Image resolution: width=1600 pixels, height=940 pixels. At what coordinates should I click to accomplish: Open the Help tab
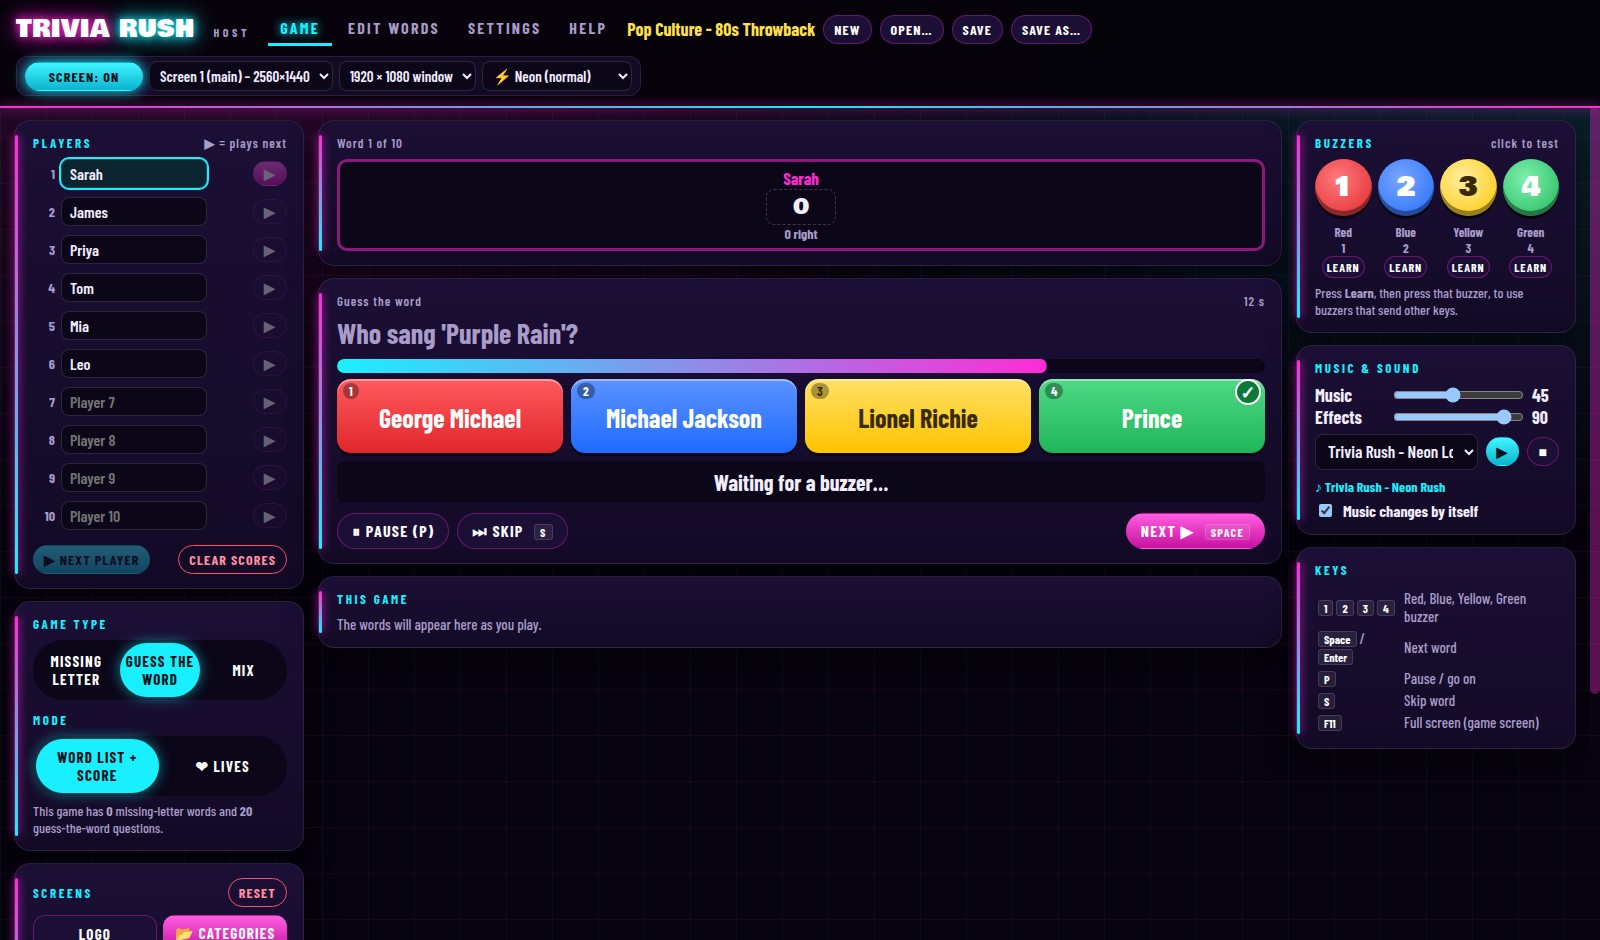click(x=587, y=29)
